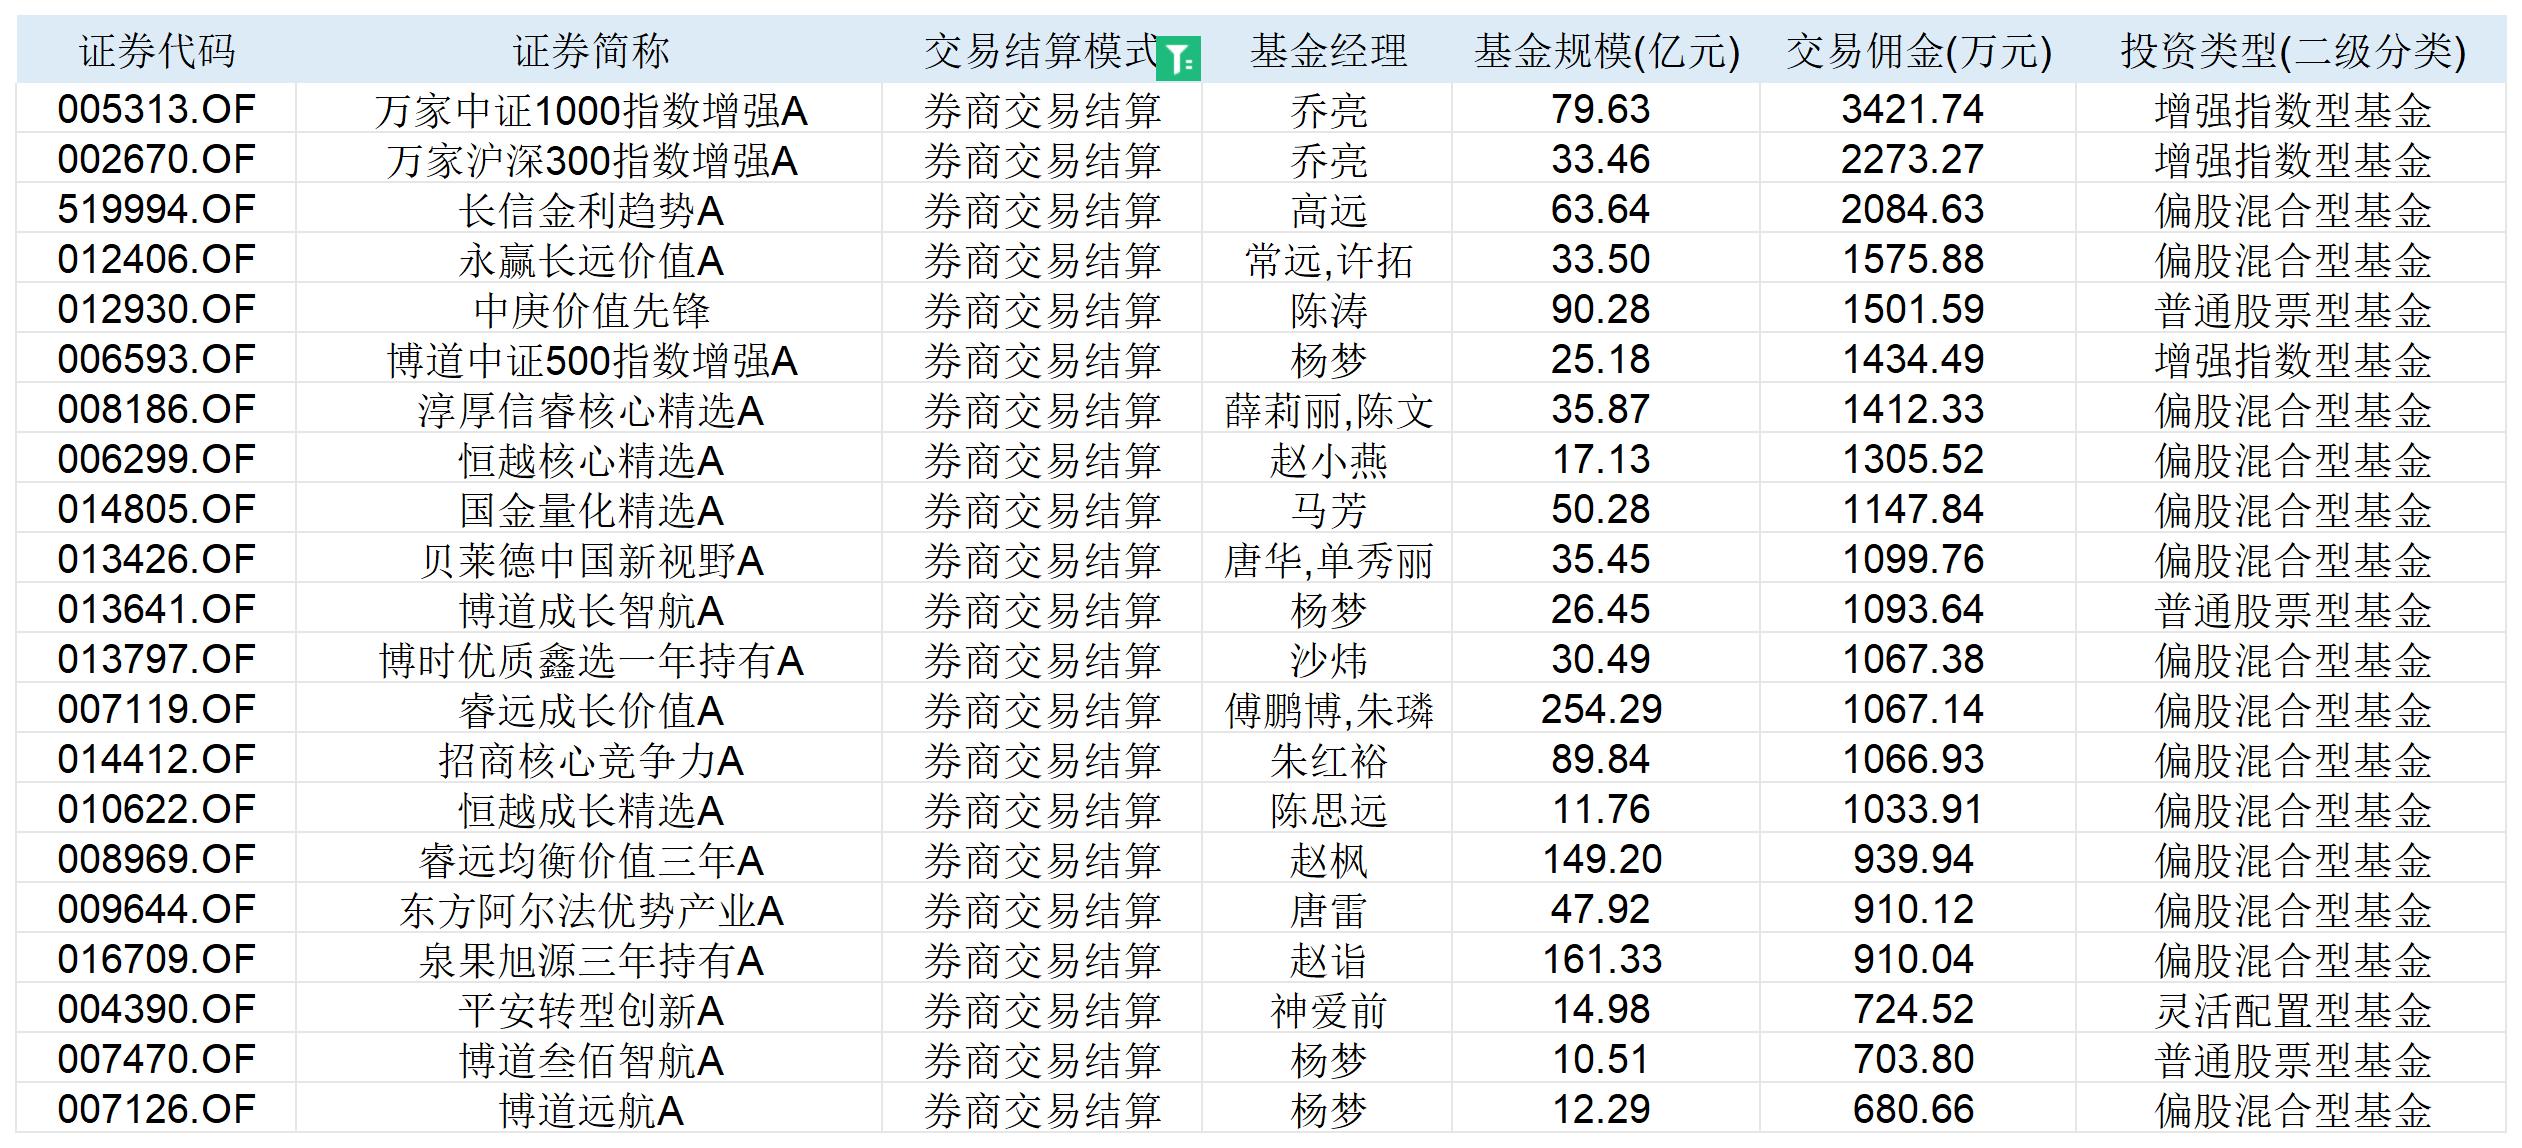Select the 基金规模(亿元) column header
2522x1148 pixels.
(1607, 51)
